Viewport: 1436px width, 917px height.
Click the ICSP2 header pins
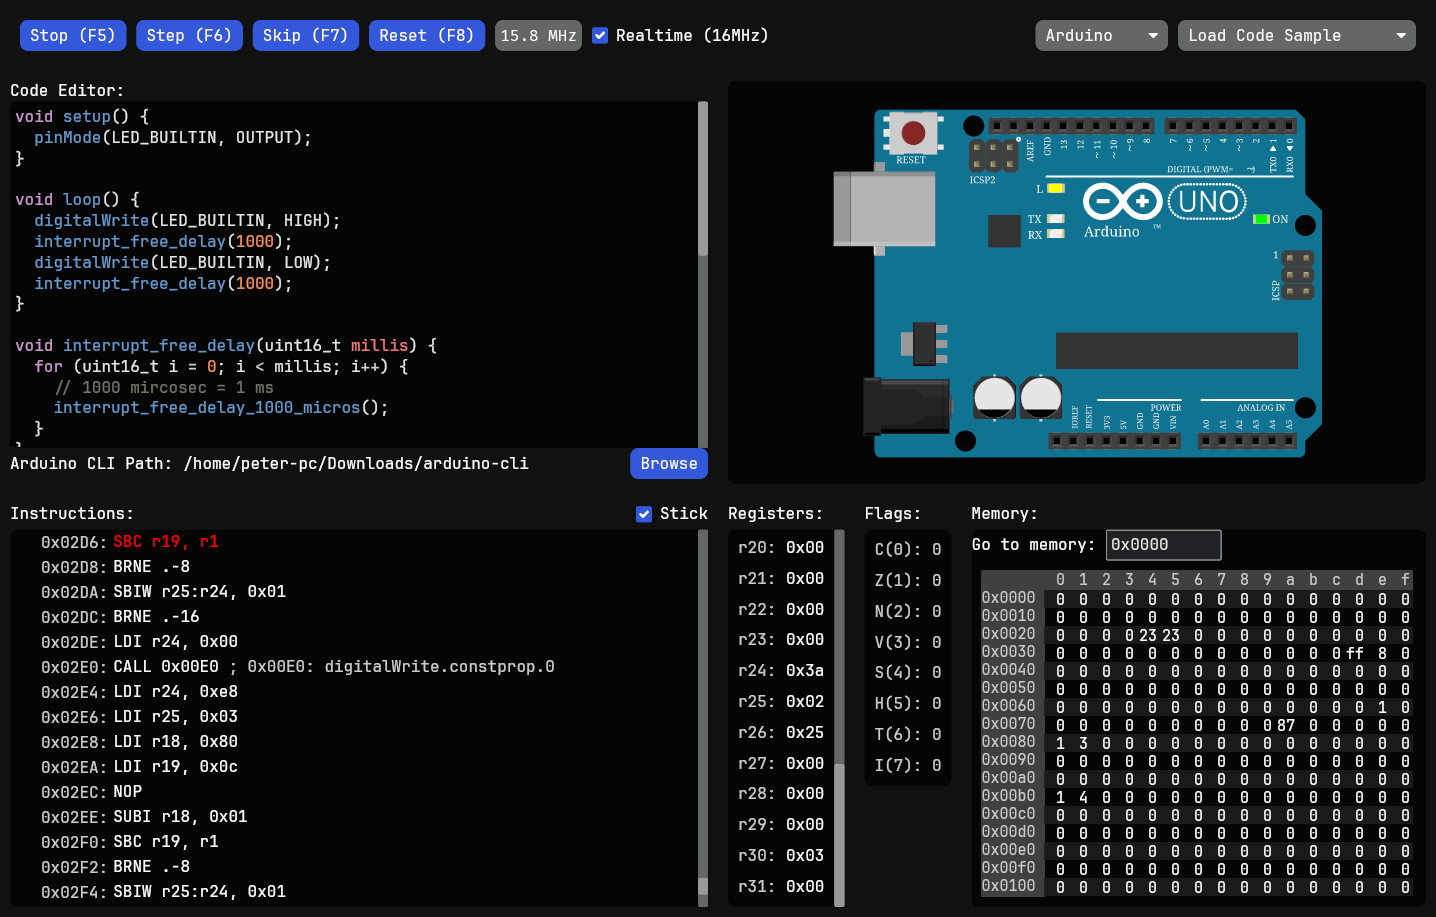993,156
